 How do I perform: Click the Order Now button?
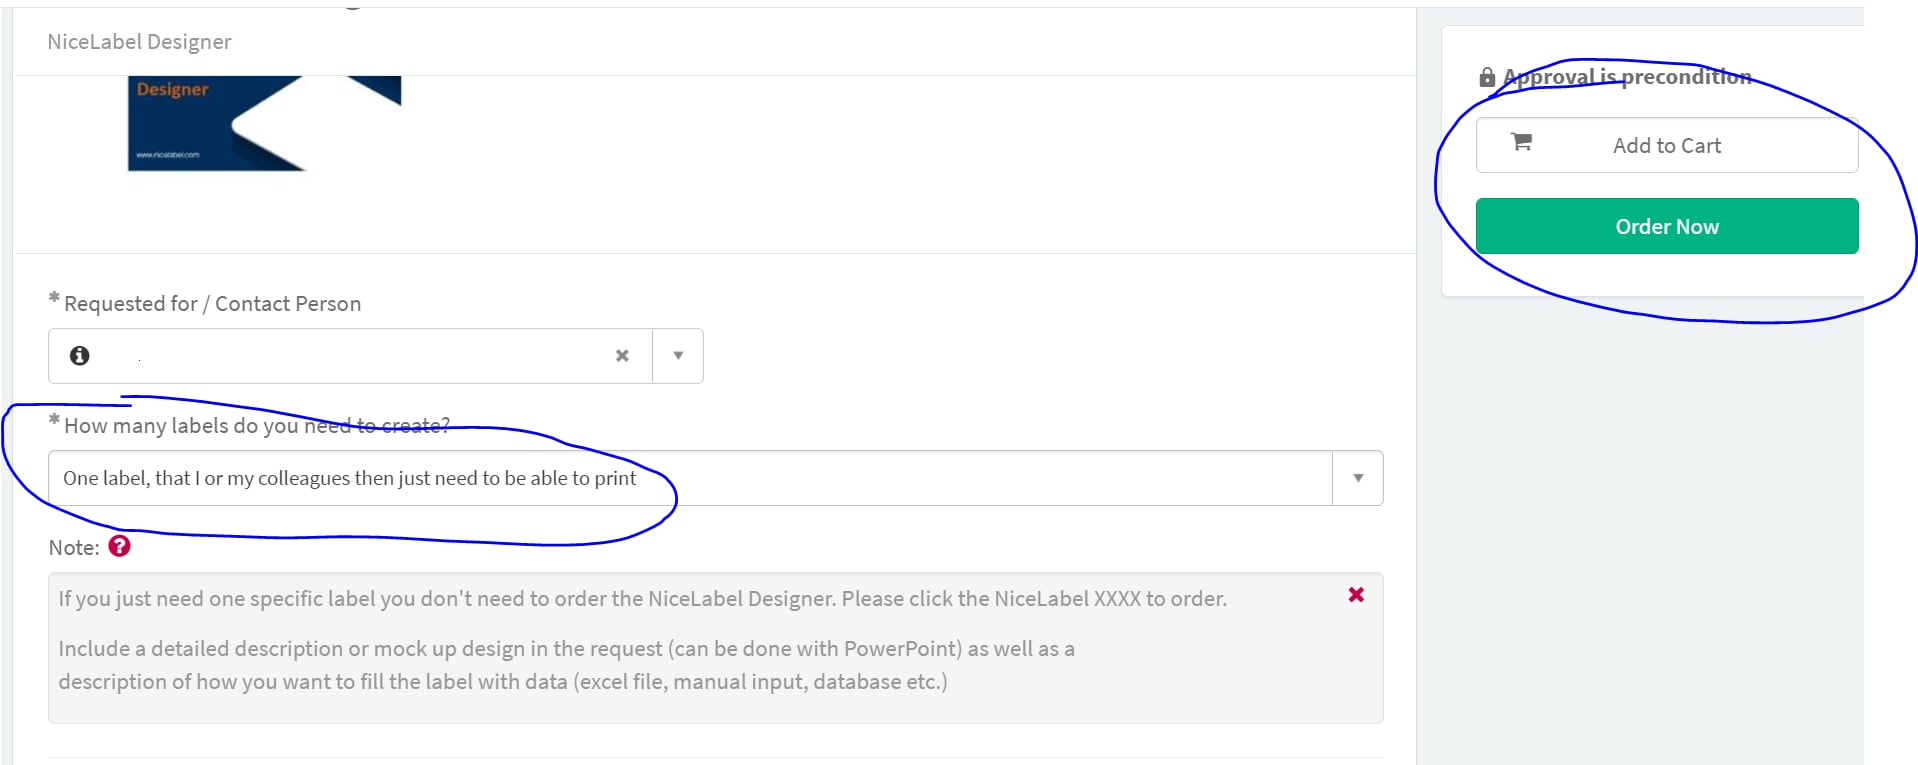tap(1666, 226)
